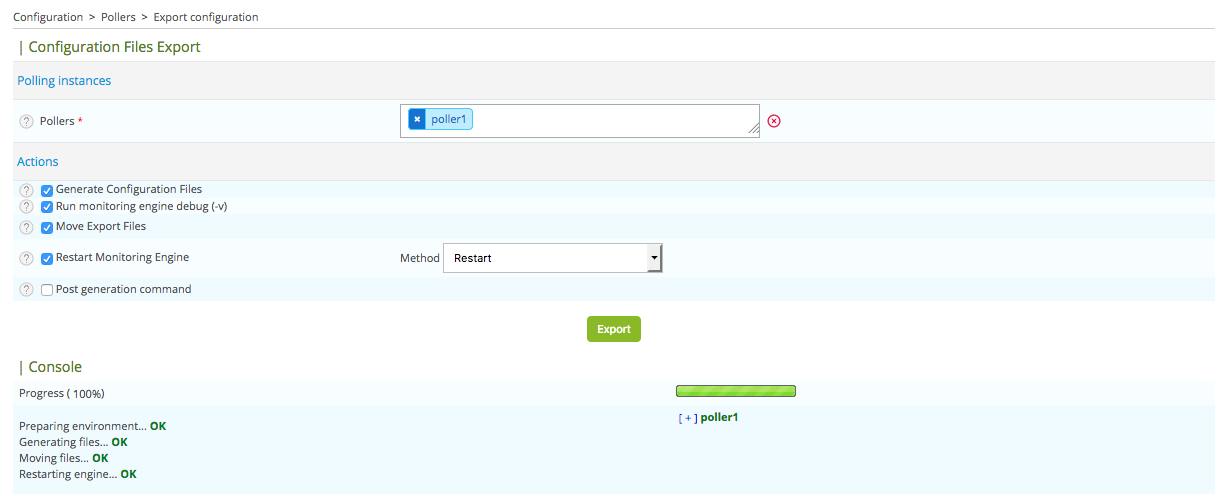Click help icon beside Post generation command
This screenshot has height=496, width=1220.
27,290
